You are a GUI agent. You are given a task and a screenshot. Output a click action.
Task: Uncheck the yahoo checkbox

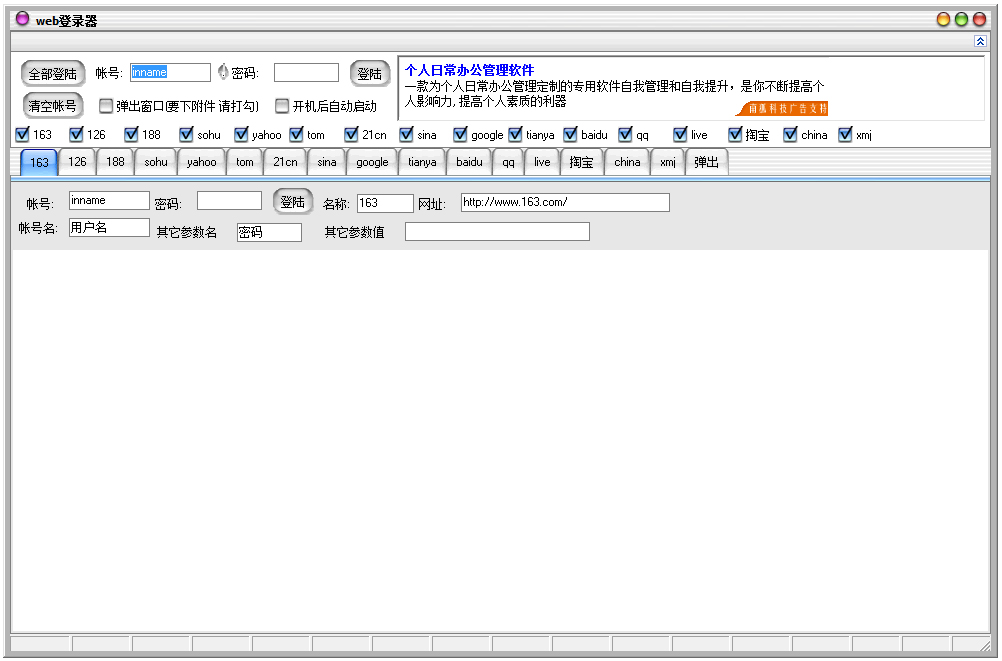(240, 134)
